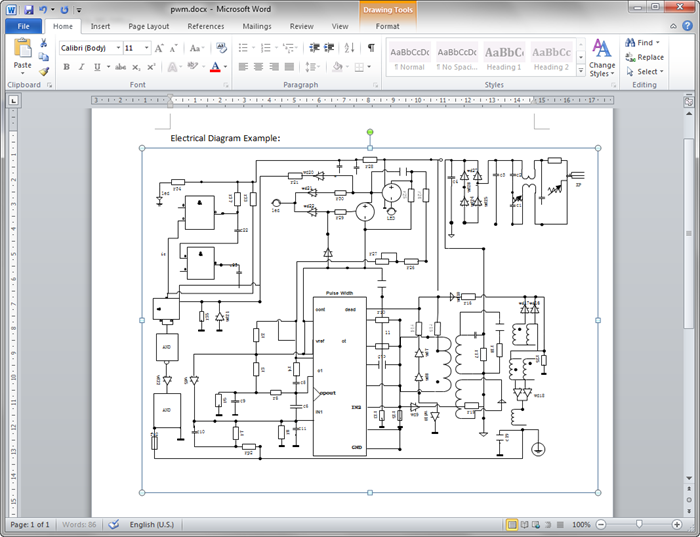Click the Cut scissors icon
700x537 pixels.
(44, 44)
